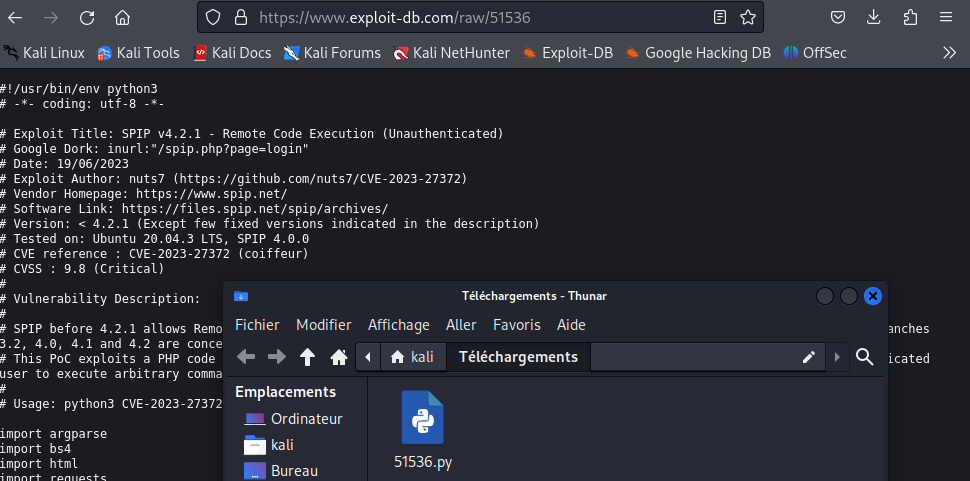Open Favoris menu in Thunar

point(517,325)
